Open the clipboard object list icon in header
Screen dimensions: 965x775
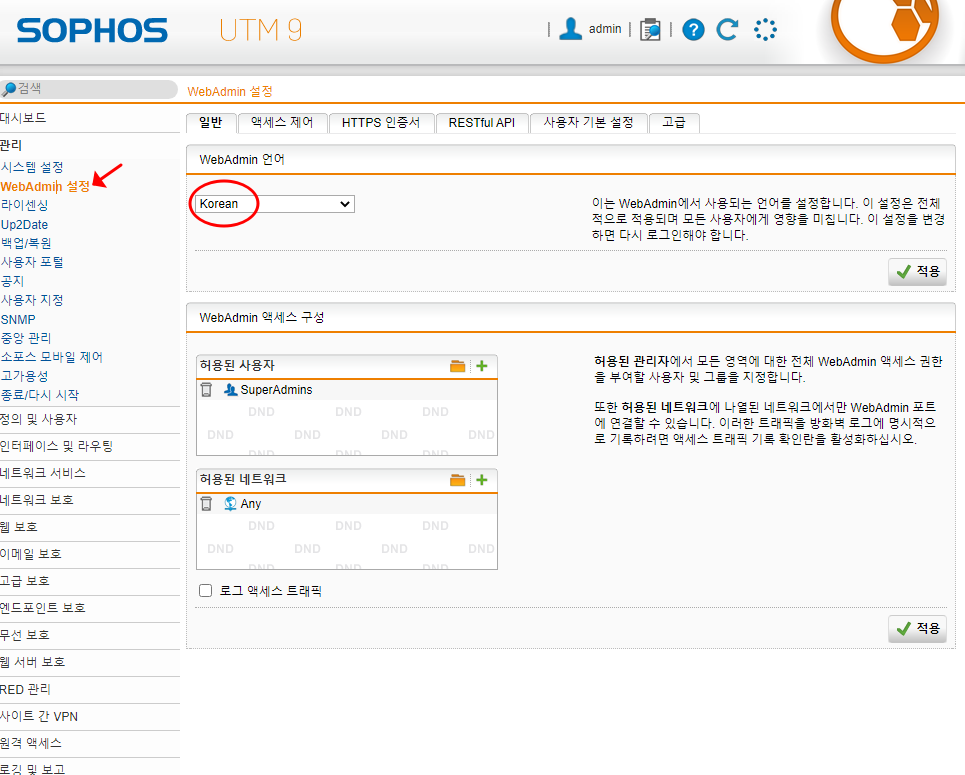click(650, 30)
